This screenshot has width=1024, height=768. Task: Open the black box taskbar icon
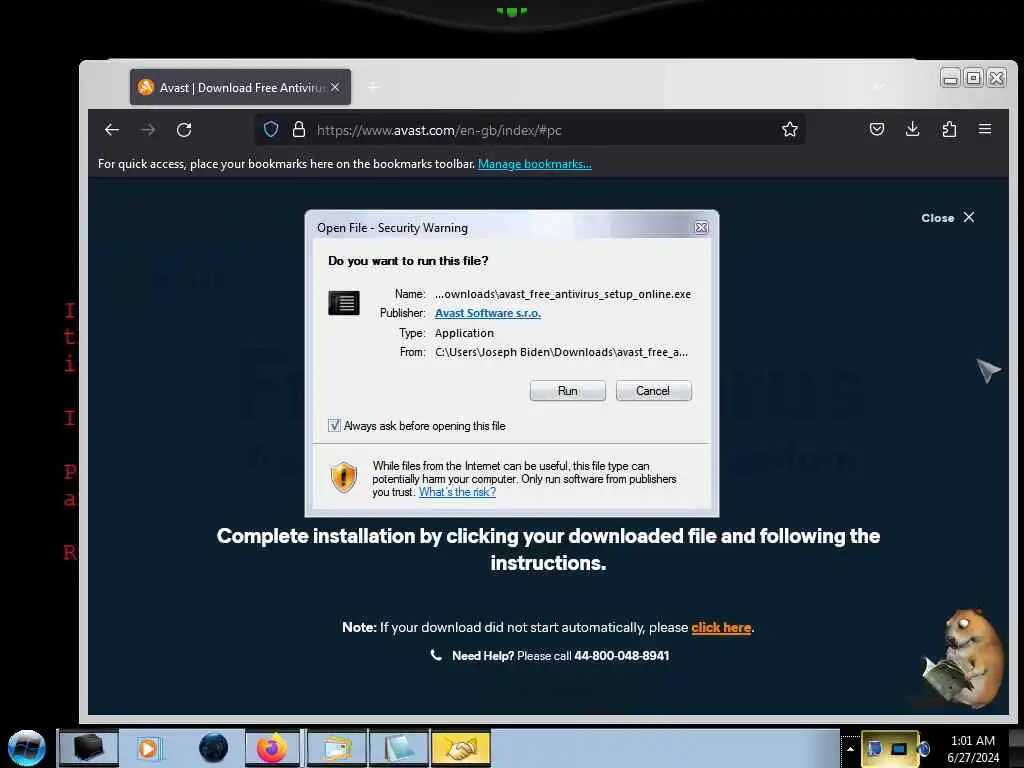point(88,748)
